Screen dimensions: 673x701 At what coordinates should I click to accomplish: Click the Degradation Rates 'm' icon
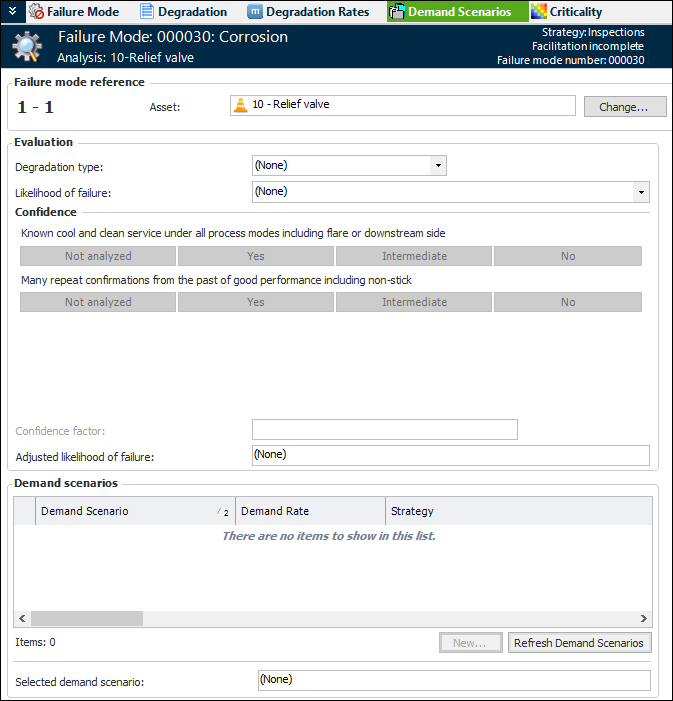(254, 12)
